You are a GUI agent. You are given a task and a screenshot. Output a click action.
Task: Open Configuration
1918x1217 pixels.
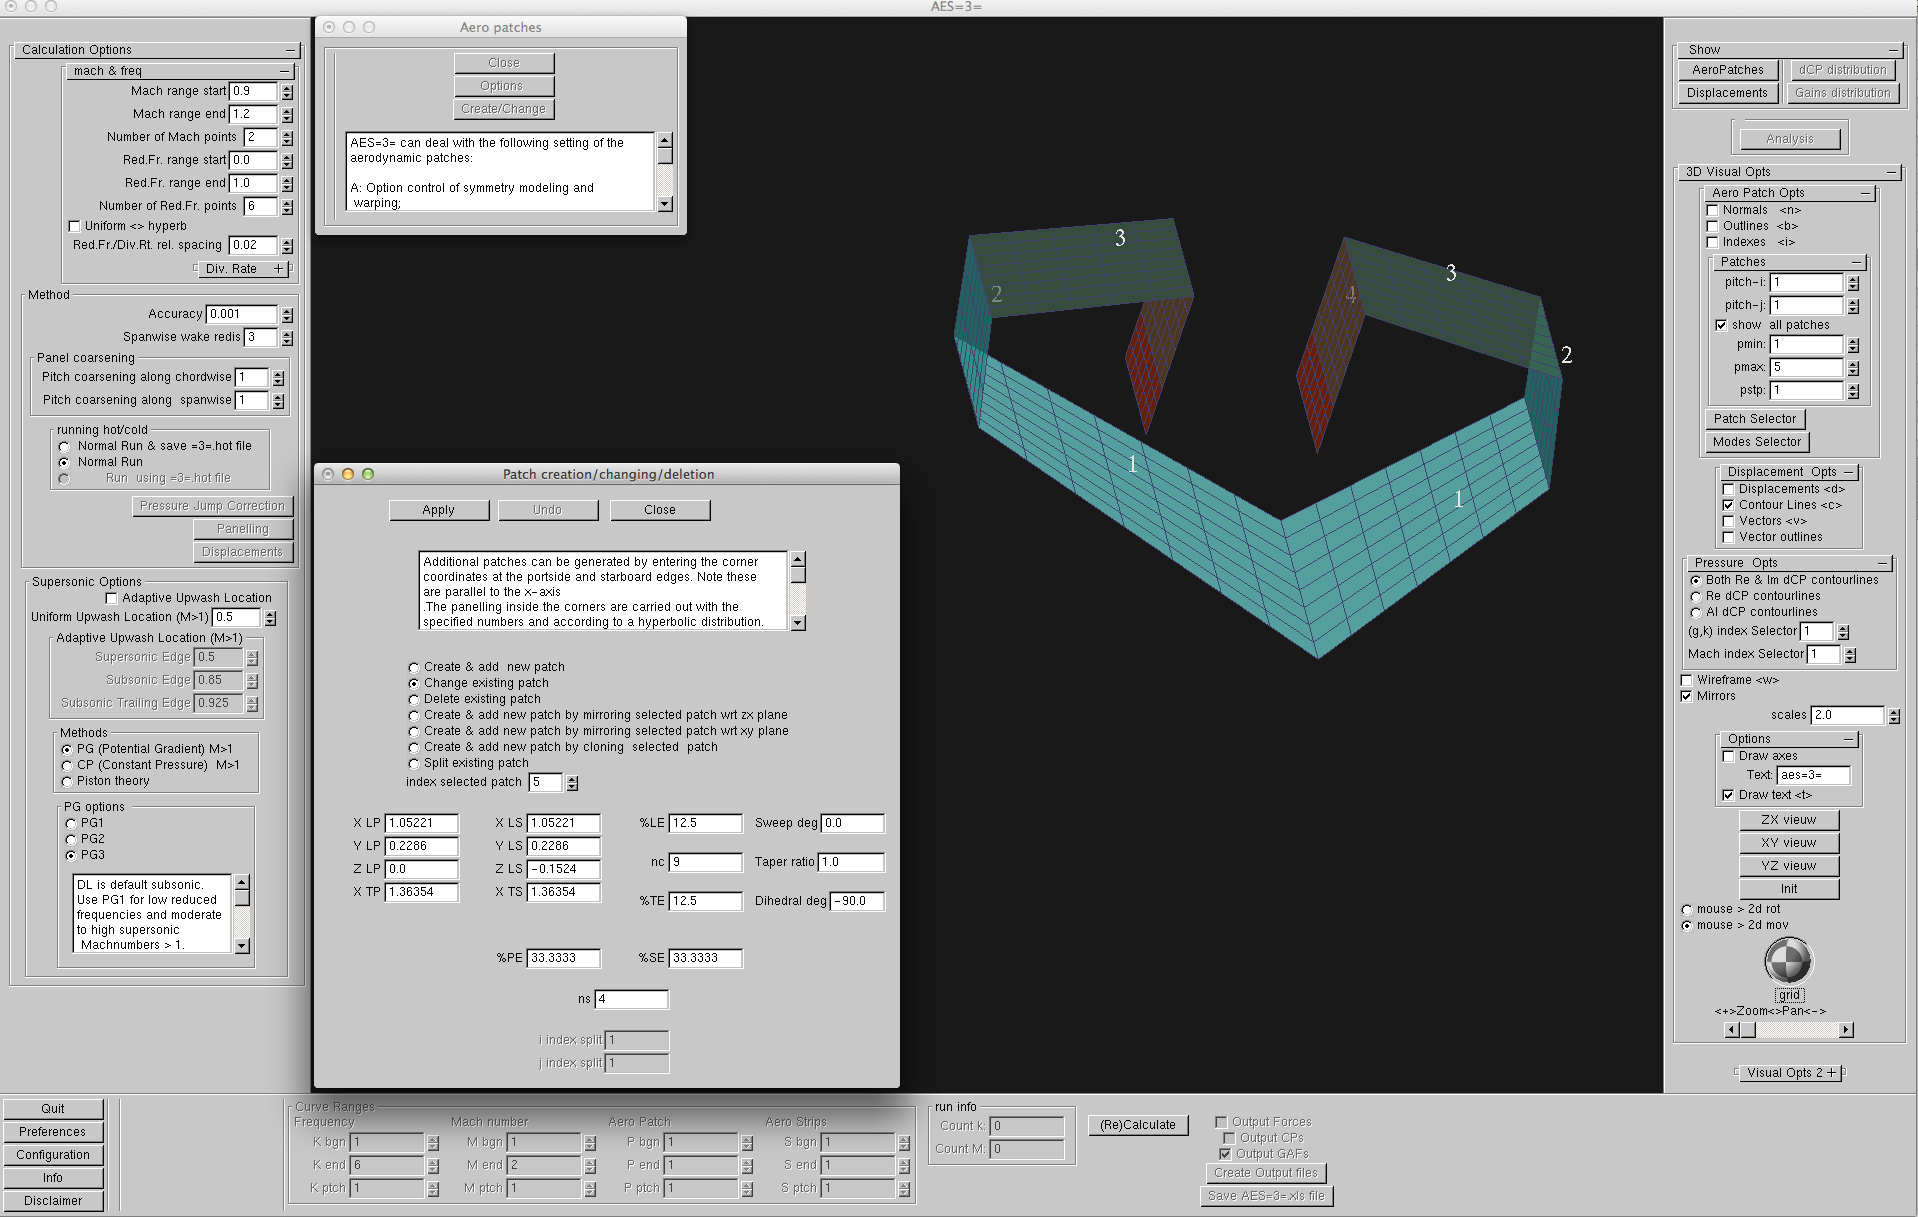pyautogui.click(x=53, y=1155)
